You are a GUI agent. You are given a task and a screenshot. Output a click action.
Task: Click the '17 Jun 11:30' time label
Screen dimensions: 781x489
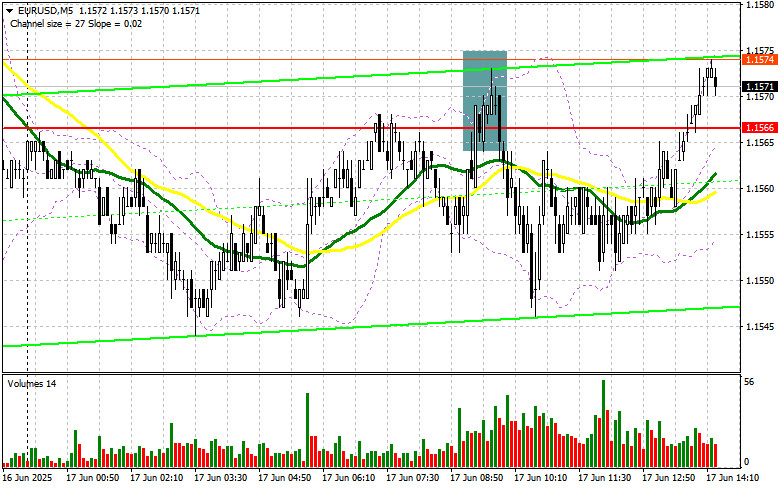coord(604,478)
